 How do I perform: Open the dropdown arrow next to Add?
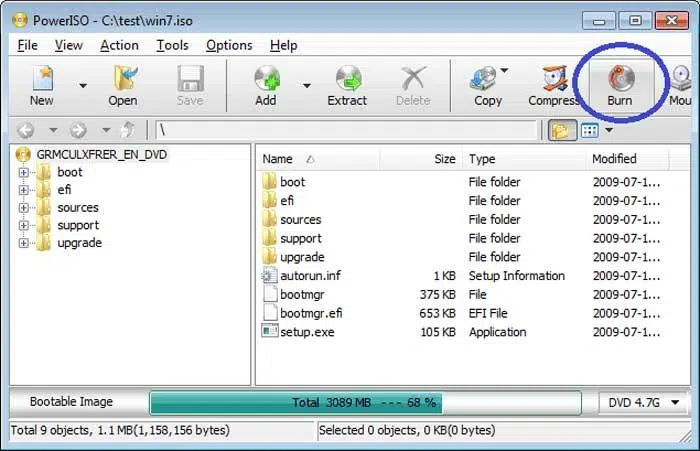307,85
